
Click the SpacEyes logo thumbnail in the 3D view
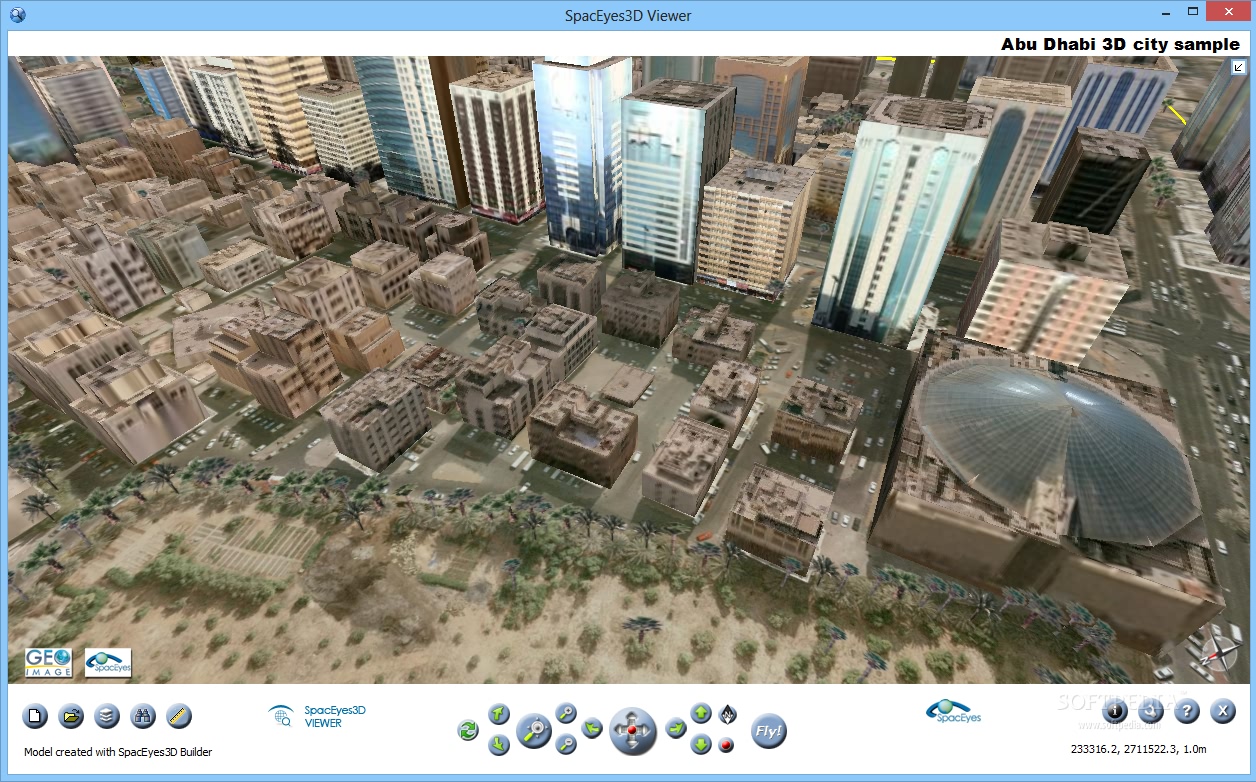tap(108, 663)
